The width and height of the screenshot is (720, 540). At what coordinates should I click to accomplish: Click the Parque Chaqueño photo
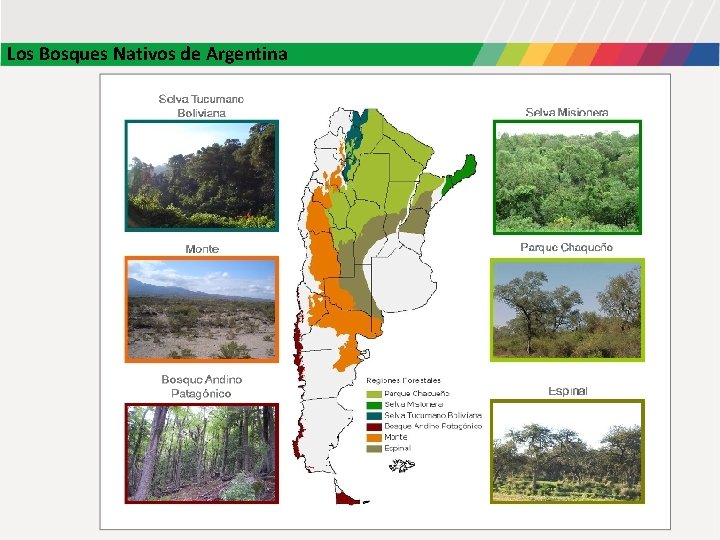coord(568,310)
